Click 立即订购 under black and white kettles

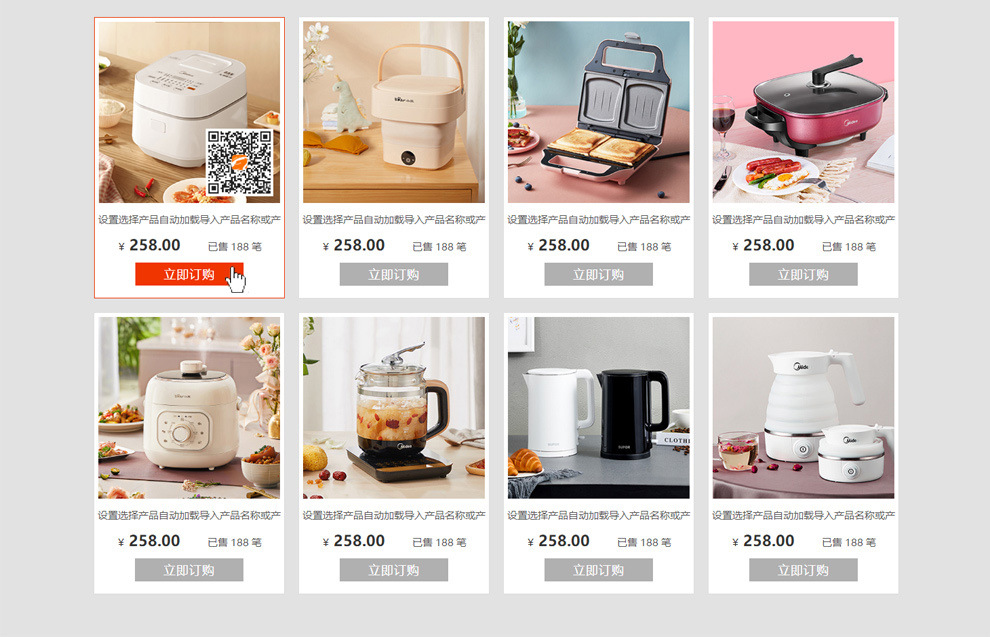(599, 570)
